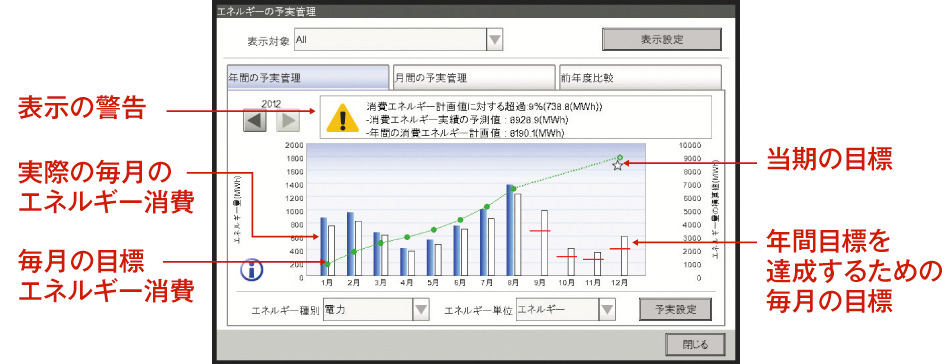Expand the エネルギー種別 電力 dropdown

pos(376,310)
